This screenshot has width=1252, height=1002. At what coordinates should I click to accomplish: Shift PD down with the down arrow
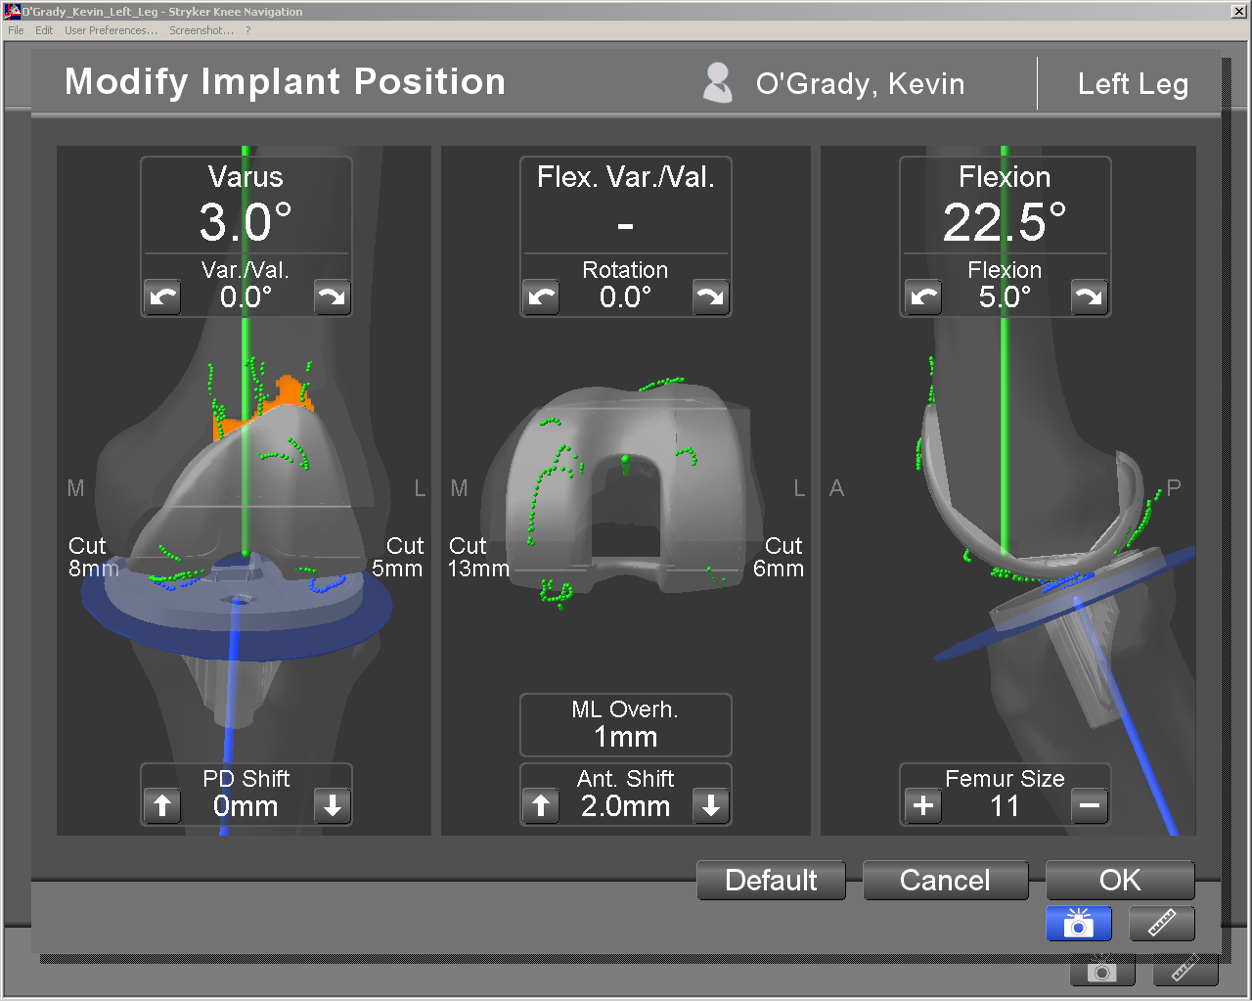coord(332,806)
